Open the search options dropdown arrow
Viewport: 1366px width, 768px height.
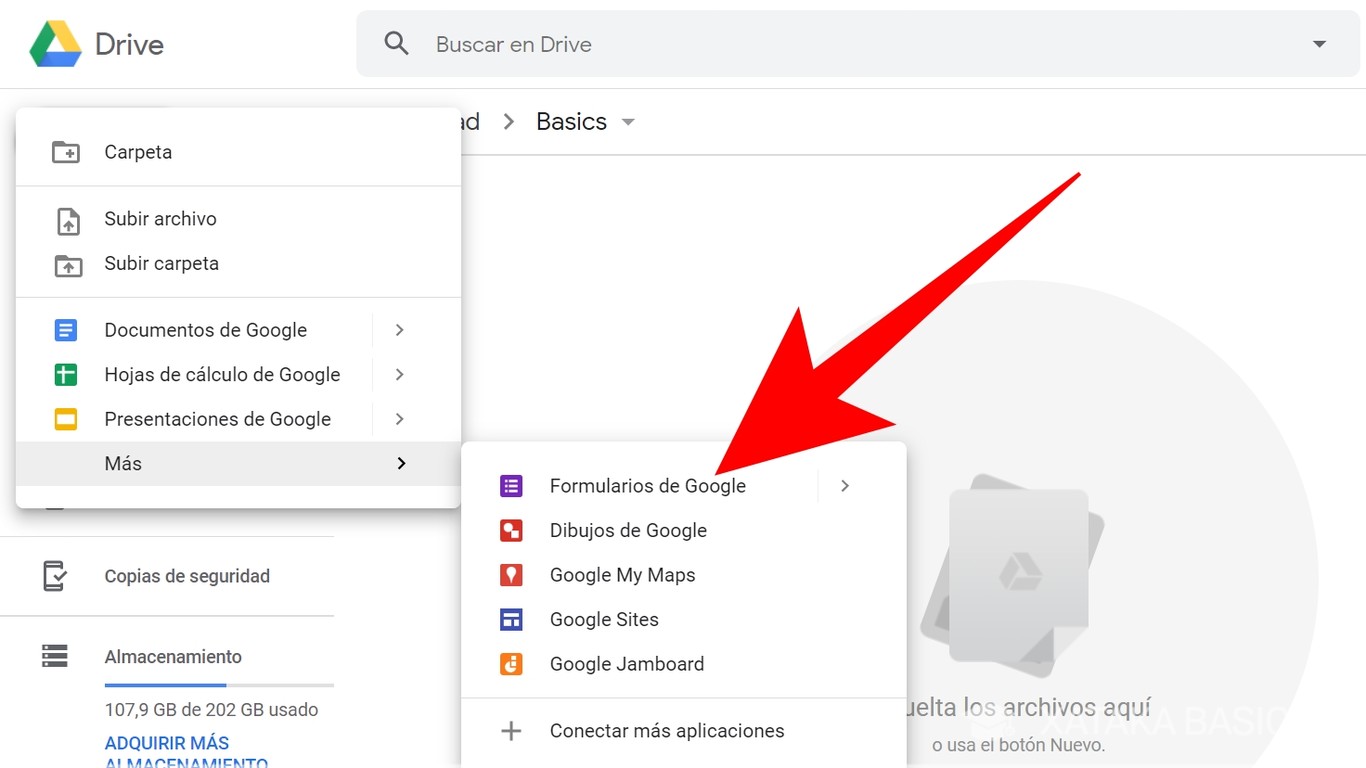pyautogui.click(x=1319, y=44)
